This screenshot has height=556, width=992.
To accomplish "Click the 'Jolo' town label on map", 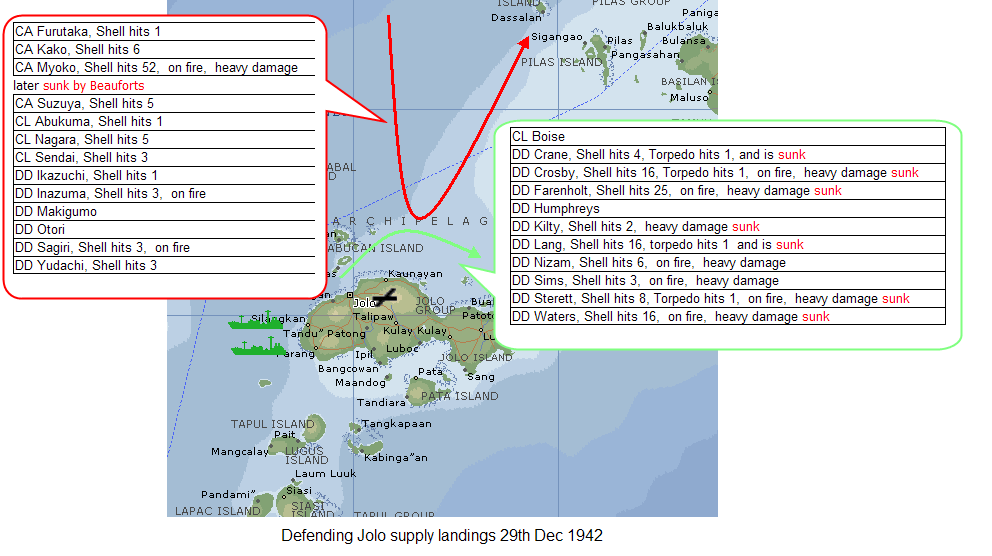I will [x=364, y=303].
